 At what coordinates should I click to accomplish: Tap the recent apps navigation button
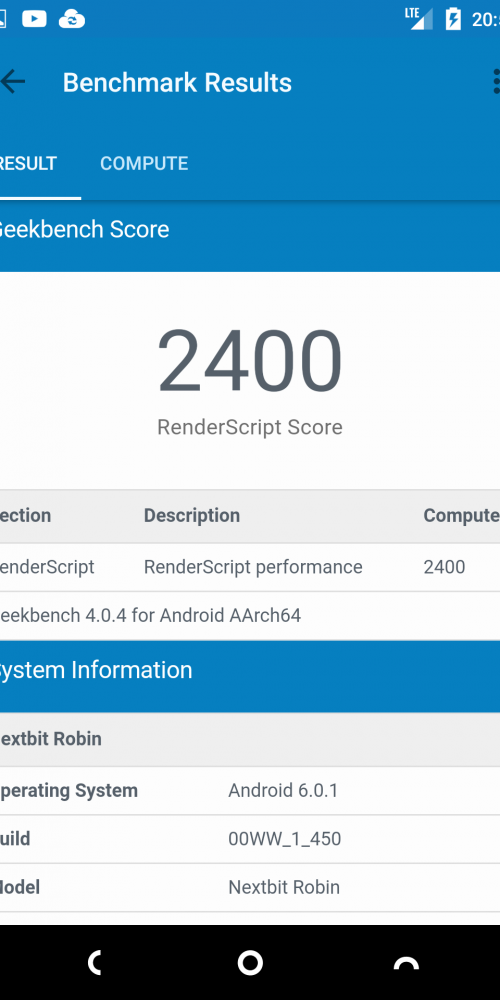tap(406, 963)
